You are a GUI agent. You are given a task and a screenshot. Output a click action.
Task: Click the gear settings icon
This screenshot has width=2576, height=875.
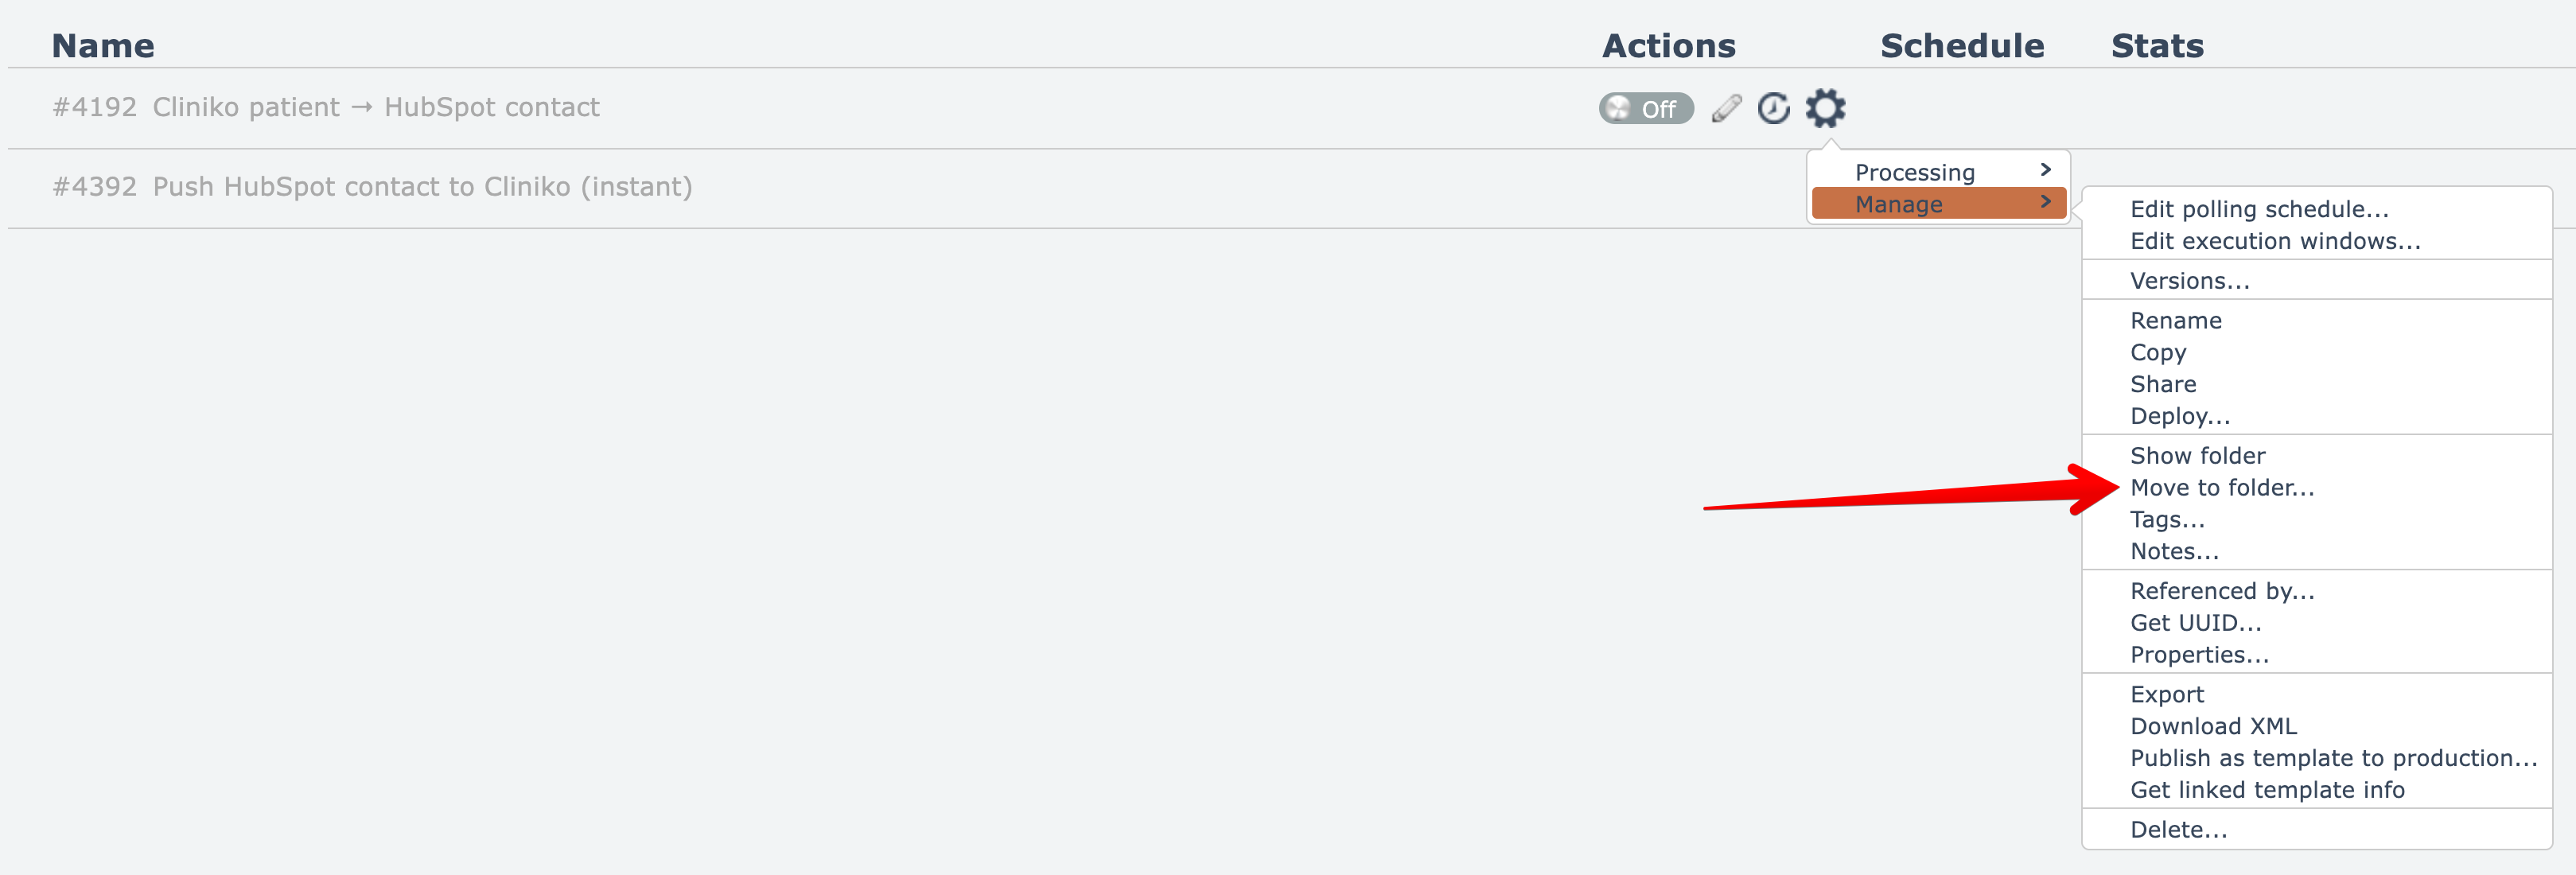pyautogui.click(x=1825, y=108)
